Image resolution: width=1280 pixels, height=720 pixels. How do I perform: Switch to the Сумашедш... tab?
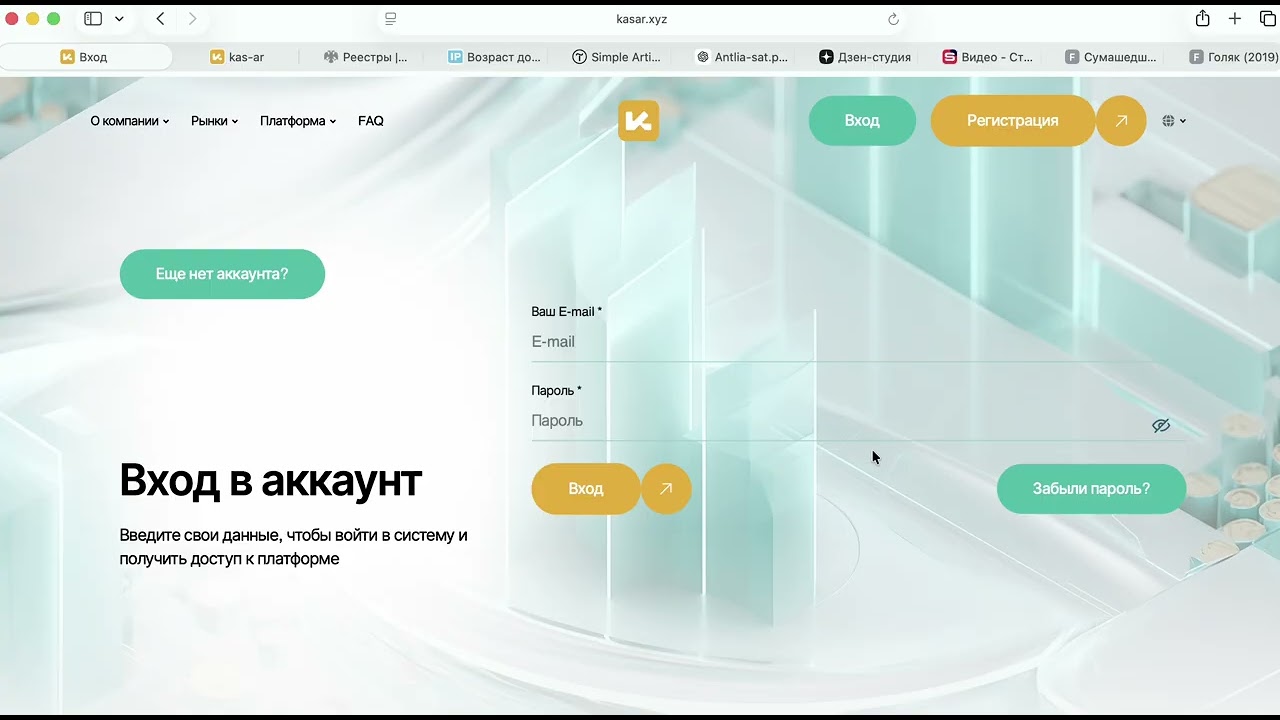click(x=1111, y=57)
